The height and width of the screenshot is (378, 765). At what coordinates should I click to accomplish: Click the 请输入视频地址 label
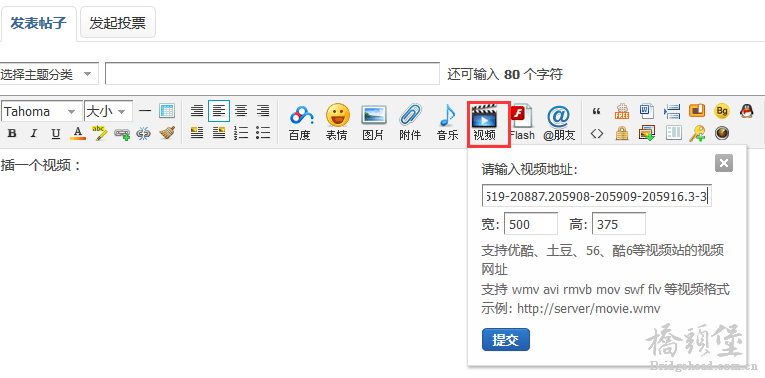[x=530, y=170]
